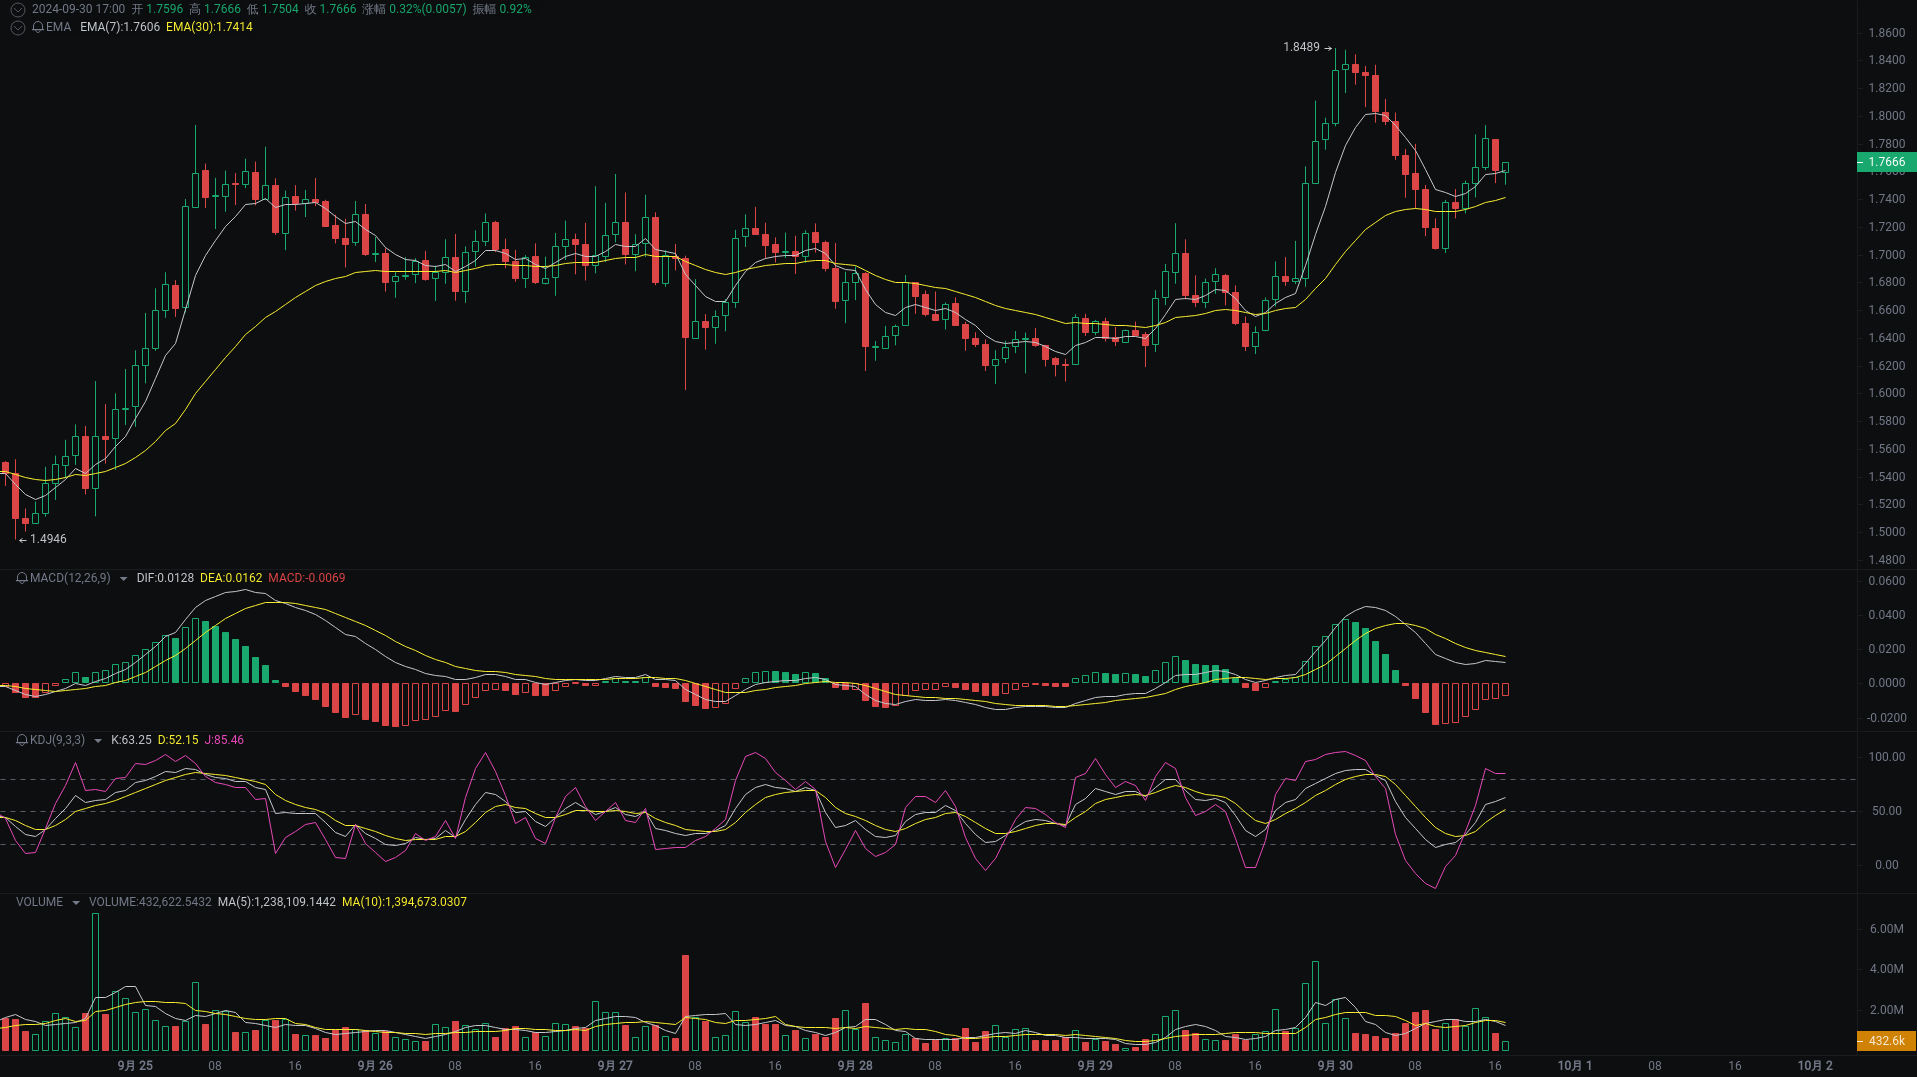Click the J:85.46 value in KDJ panel
The height and width of the screenshot is (1077, 1917).
[x=222, y=740]
